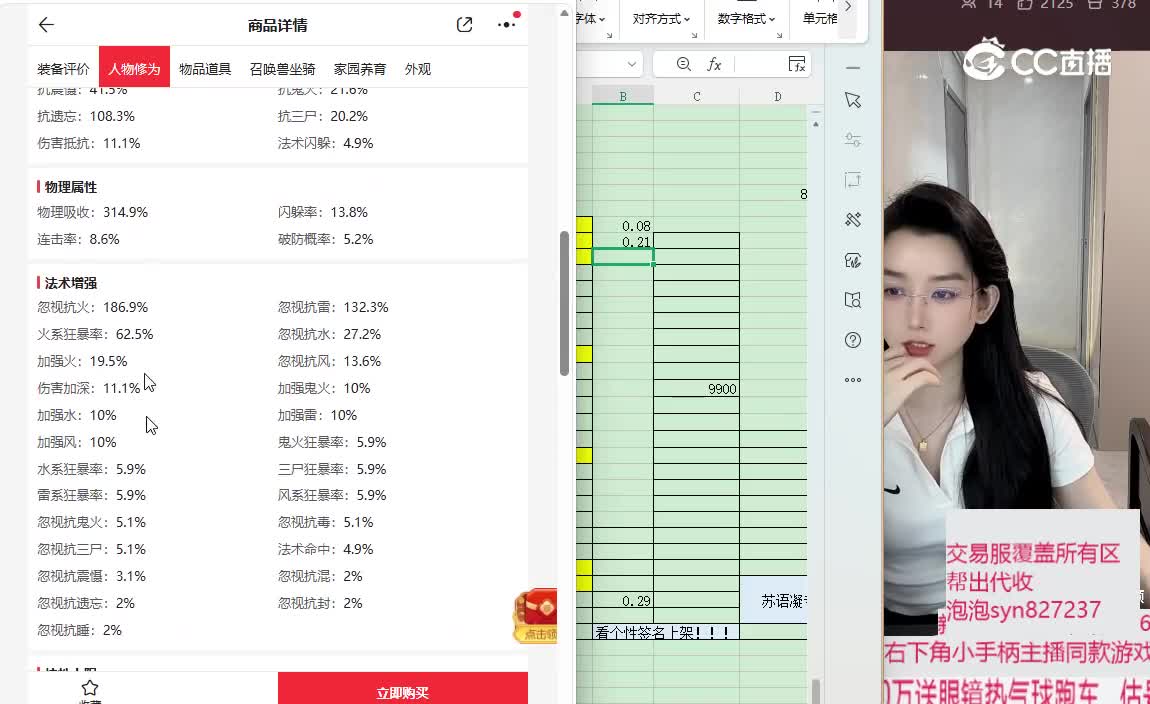Expand the 对齐方式 ribbon dropdown
The image size is (1150, 704).
[x=661, y=19]
